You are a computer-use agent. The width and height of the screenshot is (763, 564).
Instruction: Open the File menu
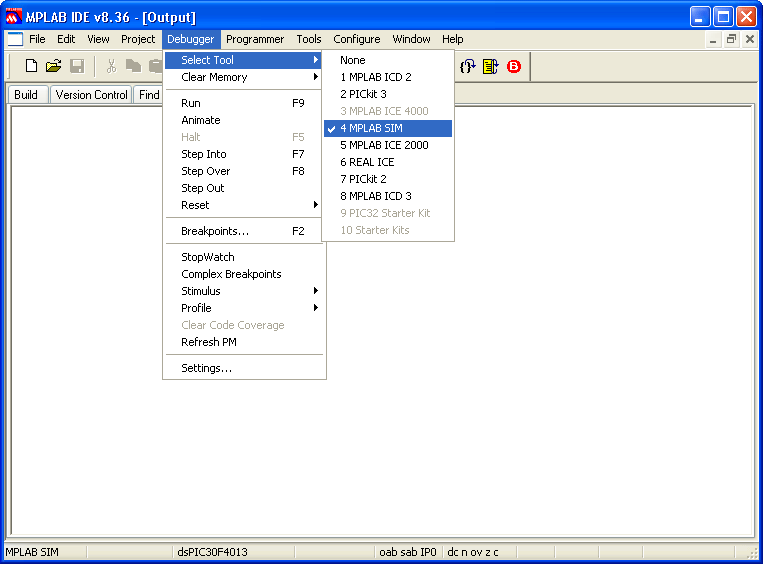(x=37, y=39)
